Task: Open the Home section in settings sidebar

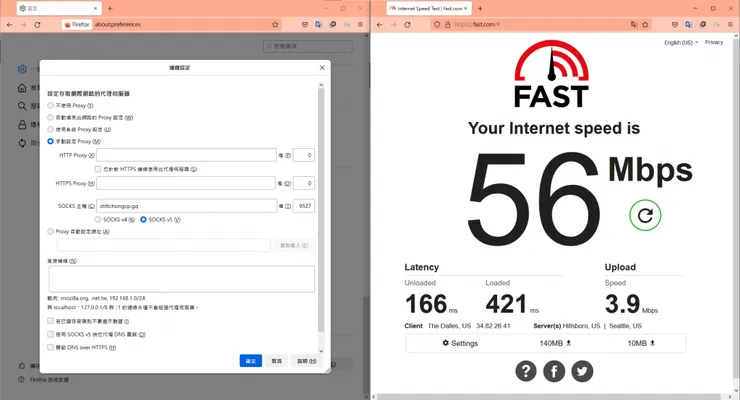Action: (x=22, y=88)
